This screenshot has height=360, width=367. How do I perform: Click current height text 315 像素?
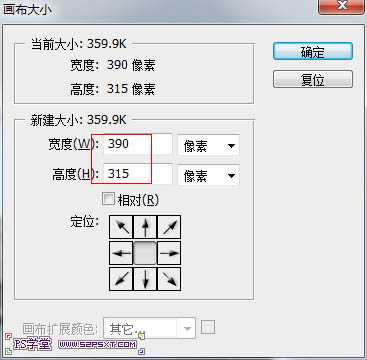[x=131, y=89]
